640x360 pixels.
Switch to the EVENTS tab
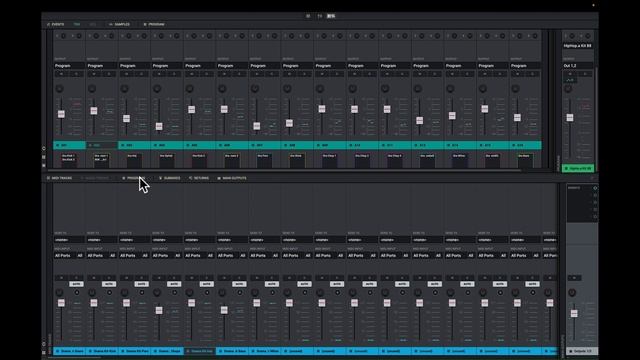click(56, 24)
